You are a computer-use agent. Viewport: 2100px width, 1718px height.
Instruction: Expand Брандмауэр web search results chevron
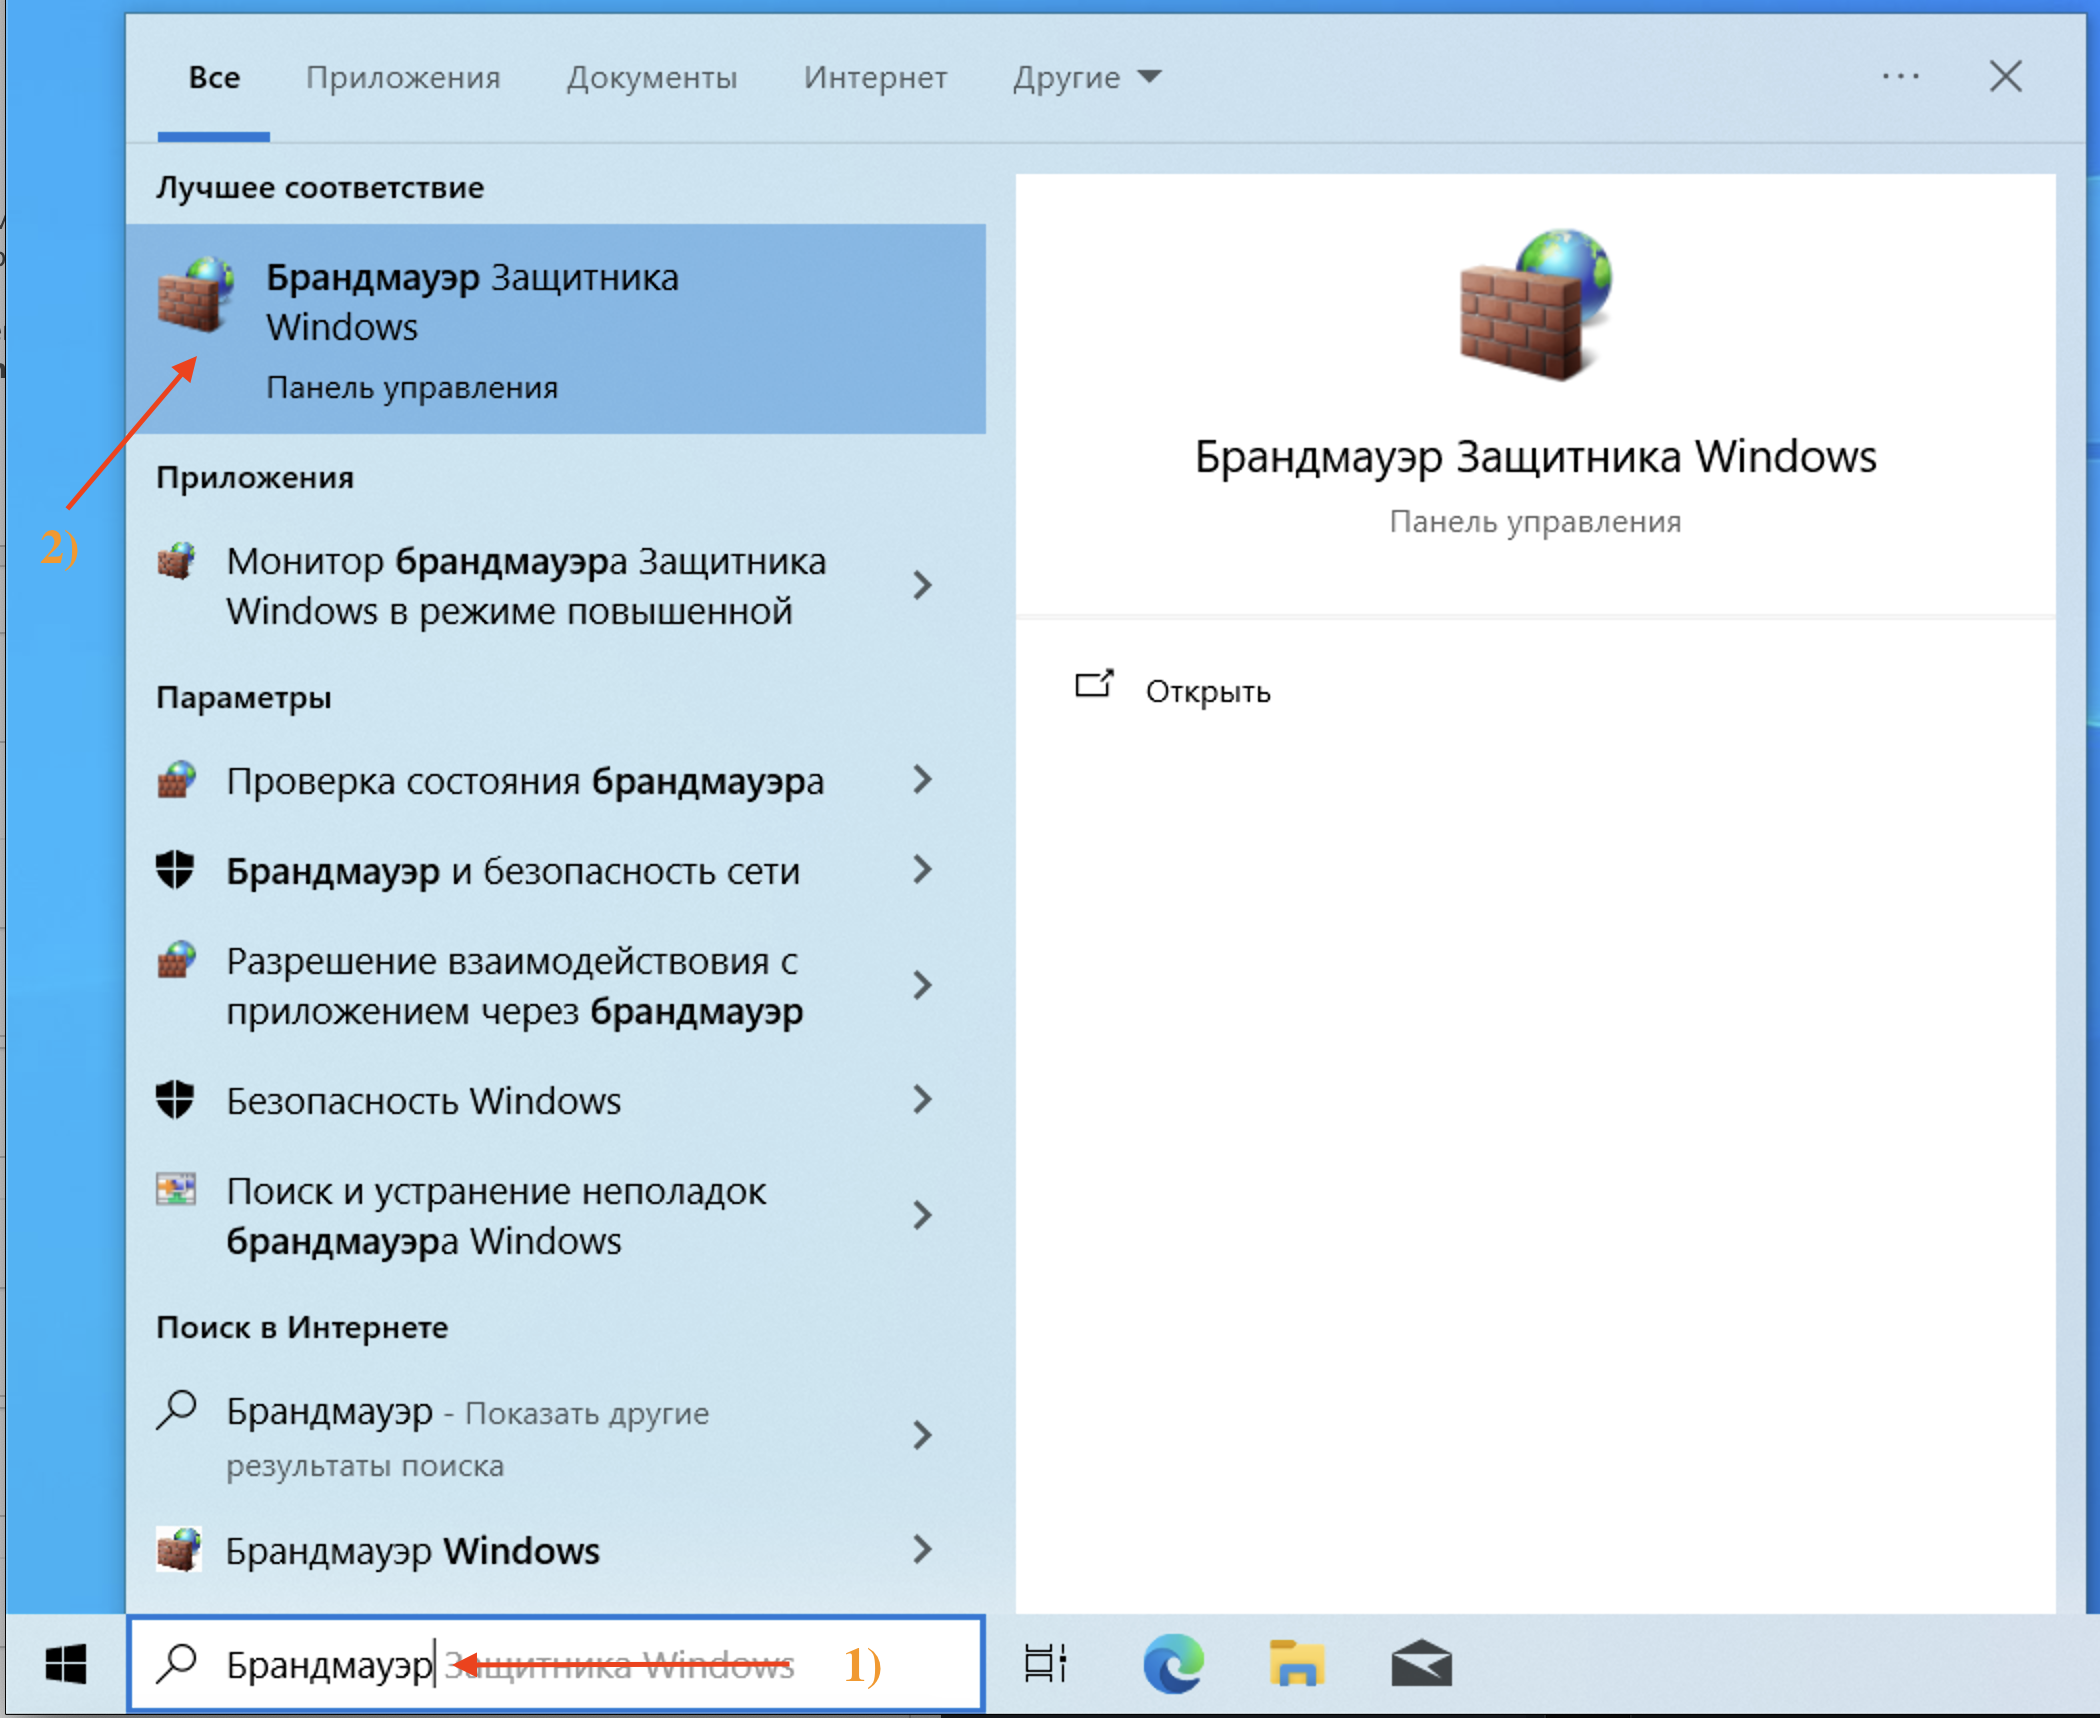(x=923, y=1436)
